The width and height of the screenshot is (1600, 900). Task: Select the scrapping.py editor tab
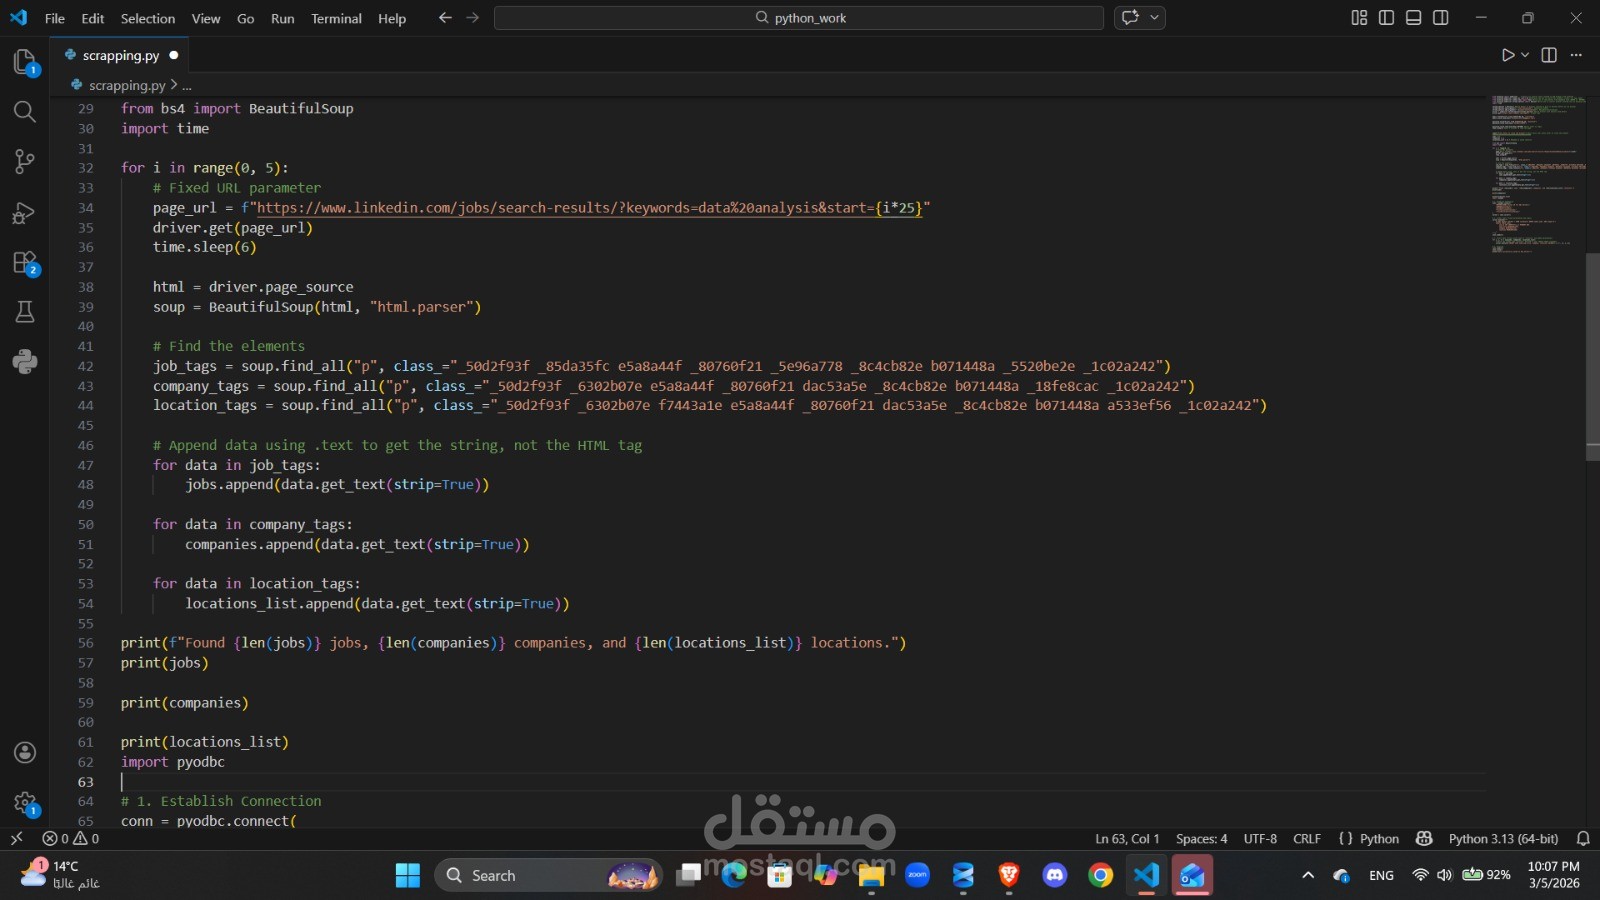tap(120, 55)
